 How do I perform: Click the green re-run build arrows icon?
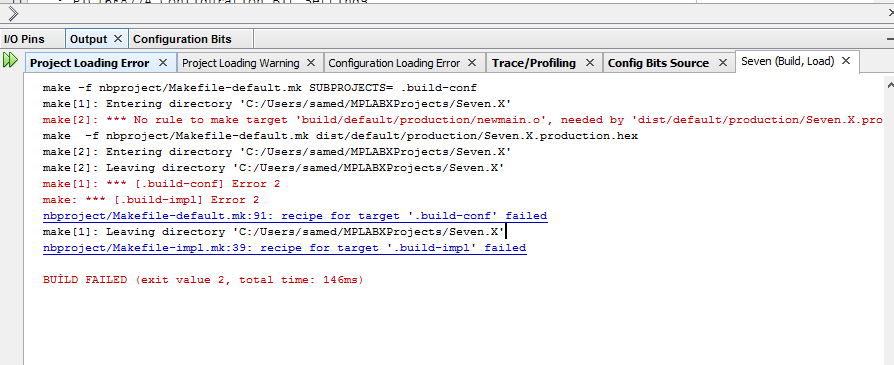(x=10, y=60)
